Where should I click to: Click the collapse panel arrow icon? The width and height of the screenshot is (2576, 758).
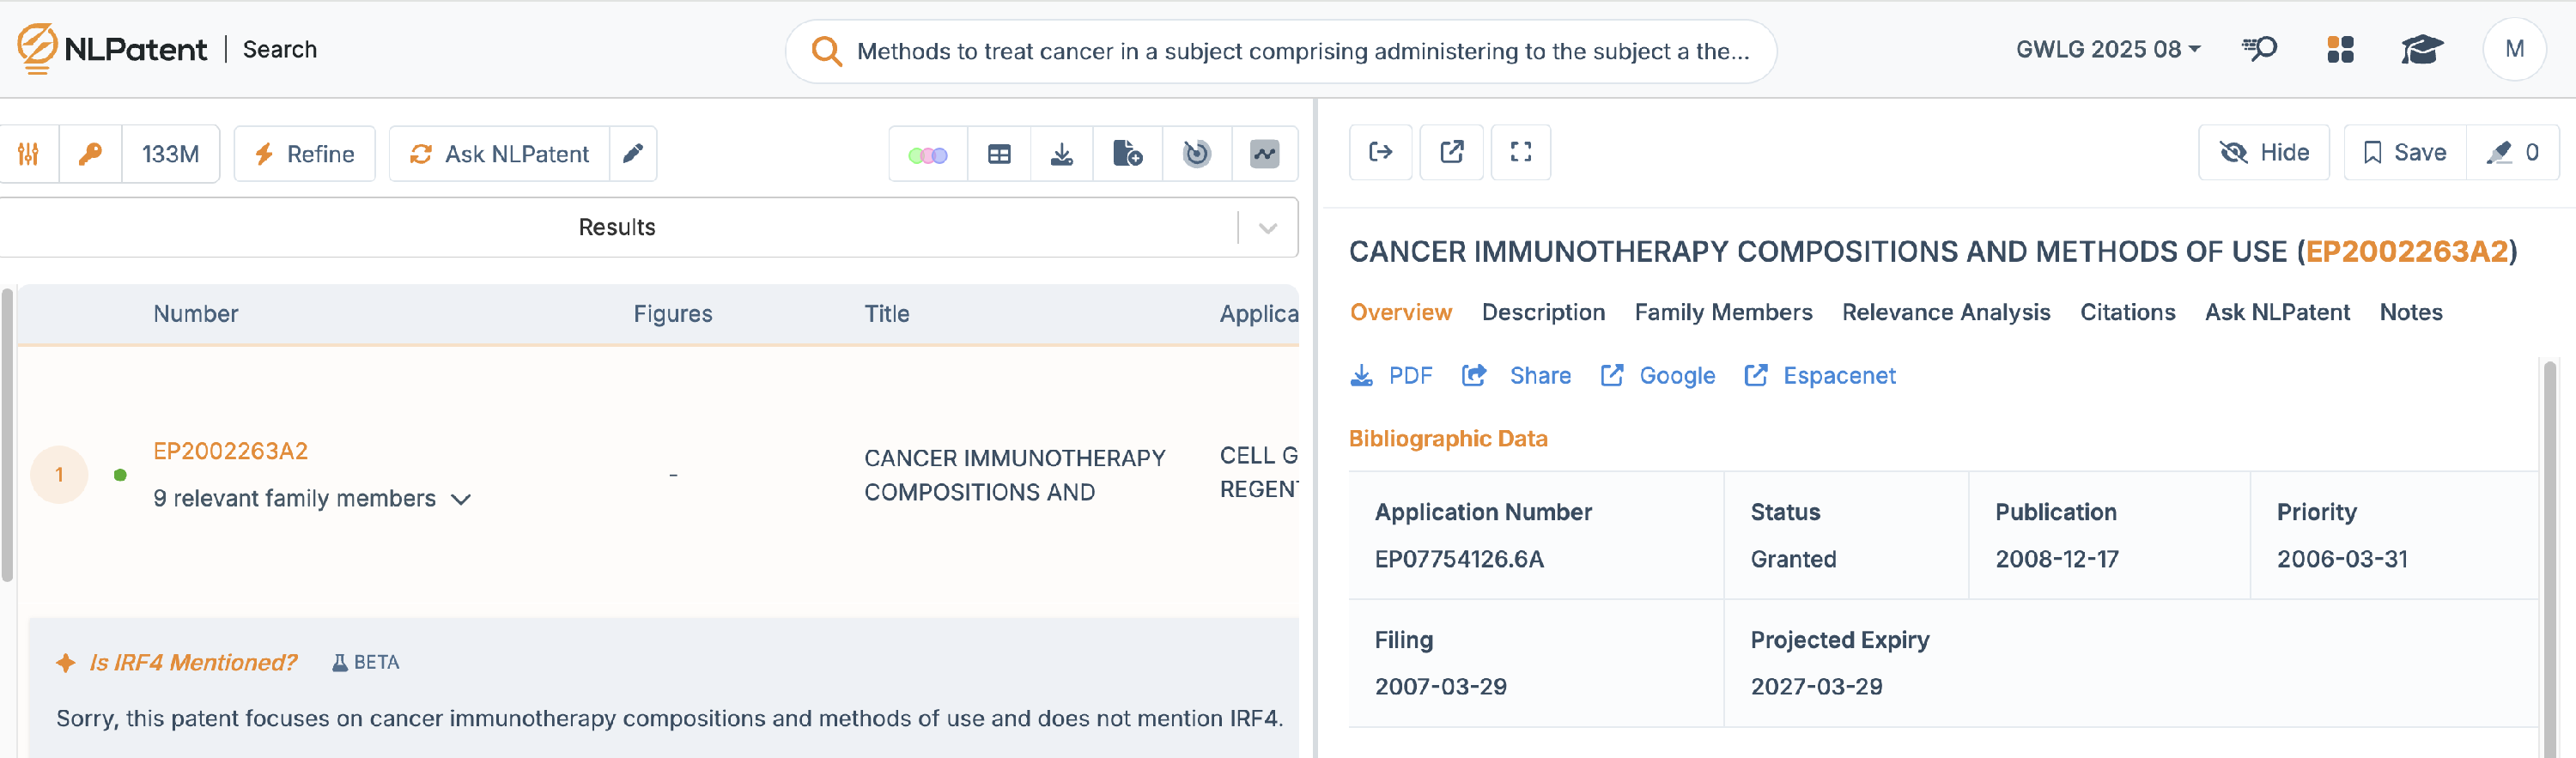pos(1380,152)
